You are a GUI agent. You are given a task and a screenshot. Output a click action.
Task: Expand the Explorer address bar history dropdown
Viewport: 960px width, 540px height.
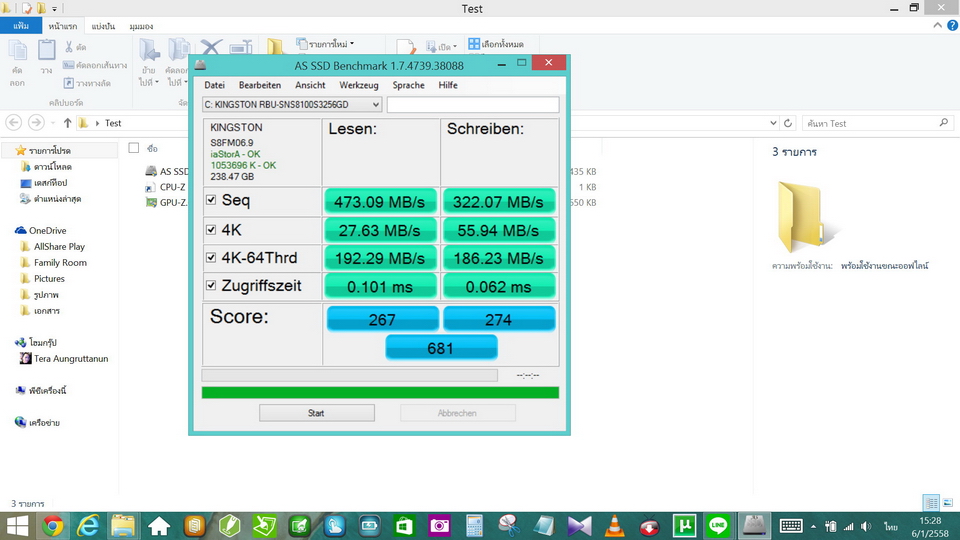[x=773, y=123]
